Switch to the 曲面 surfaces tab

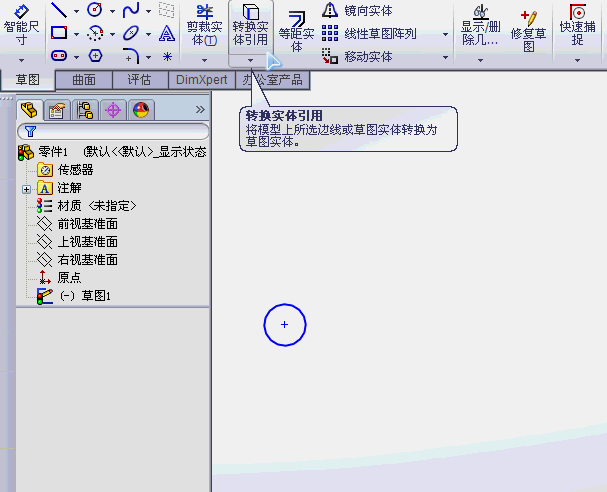84,80
